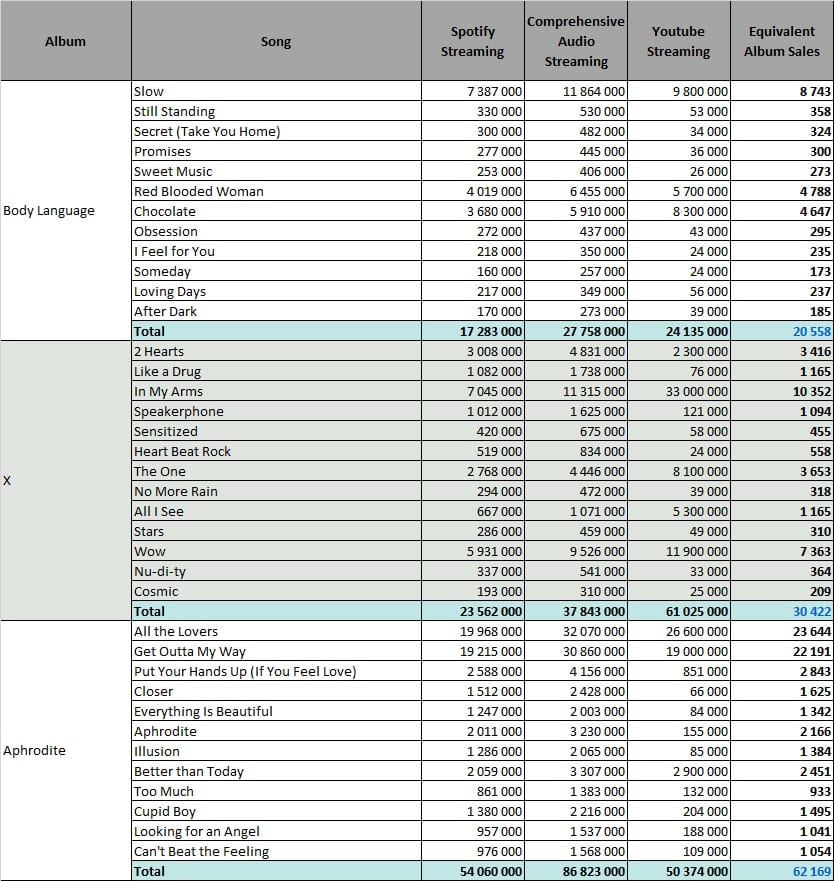Screen dimensions: 834x881
Task: Select the Aphrodite album cell
Action: click(x=66, y=751)
